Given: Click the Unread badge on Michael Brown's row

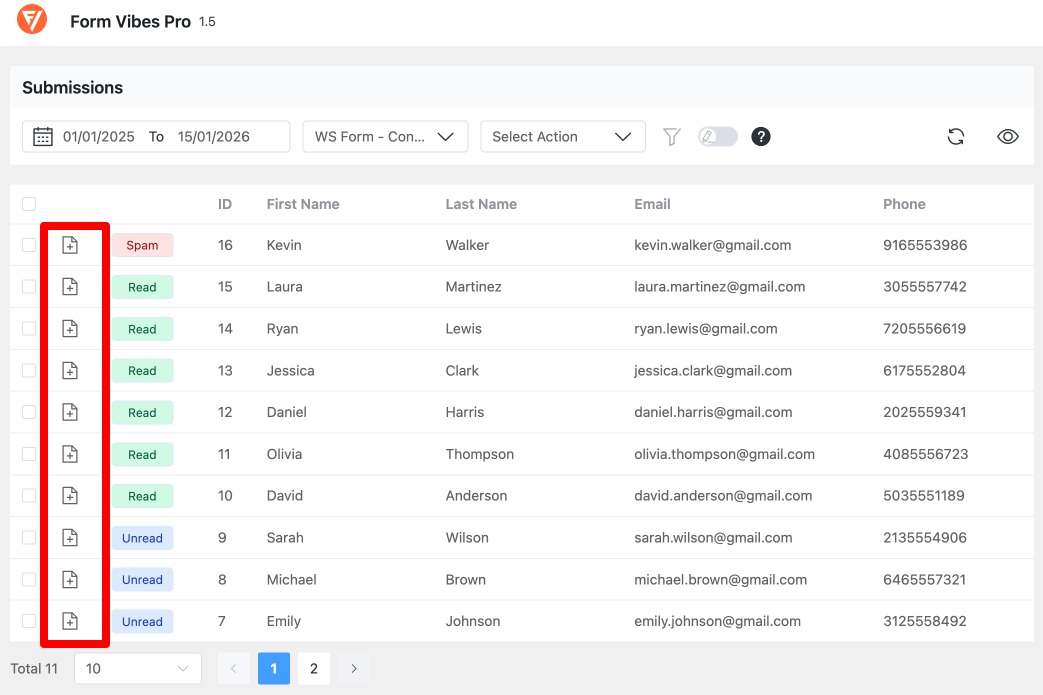Looking at the screenshot, I should pyautogui.click(x=142, y=579).
